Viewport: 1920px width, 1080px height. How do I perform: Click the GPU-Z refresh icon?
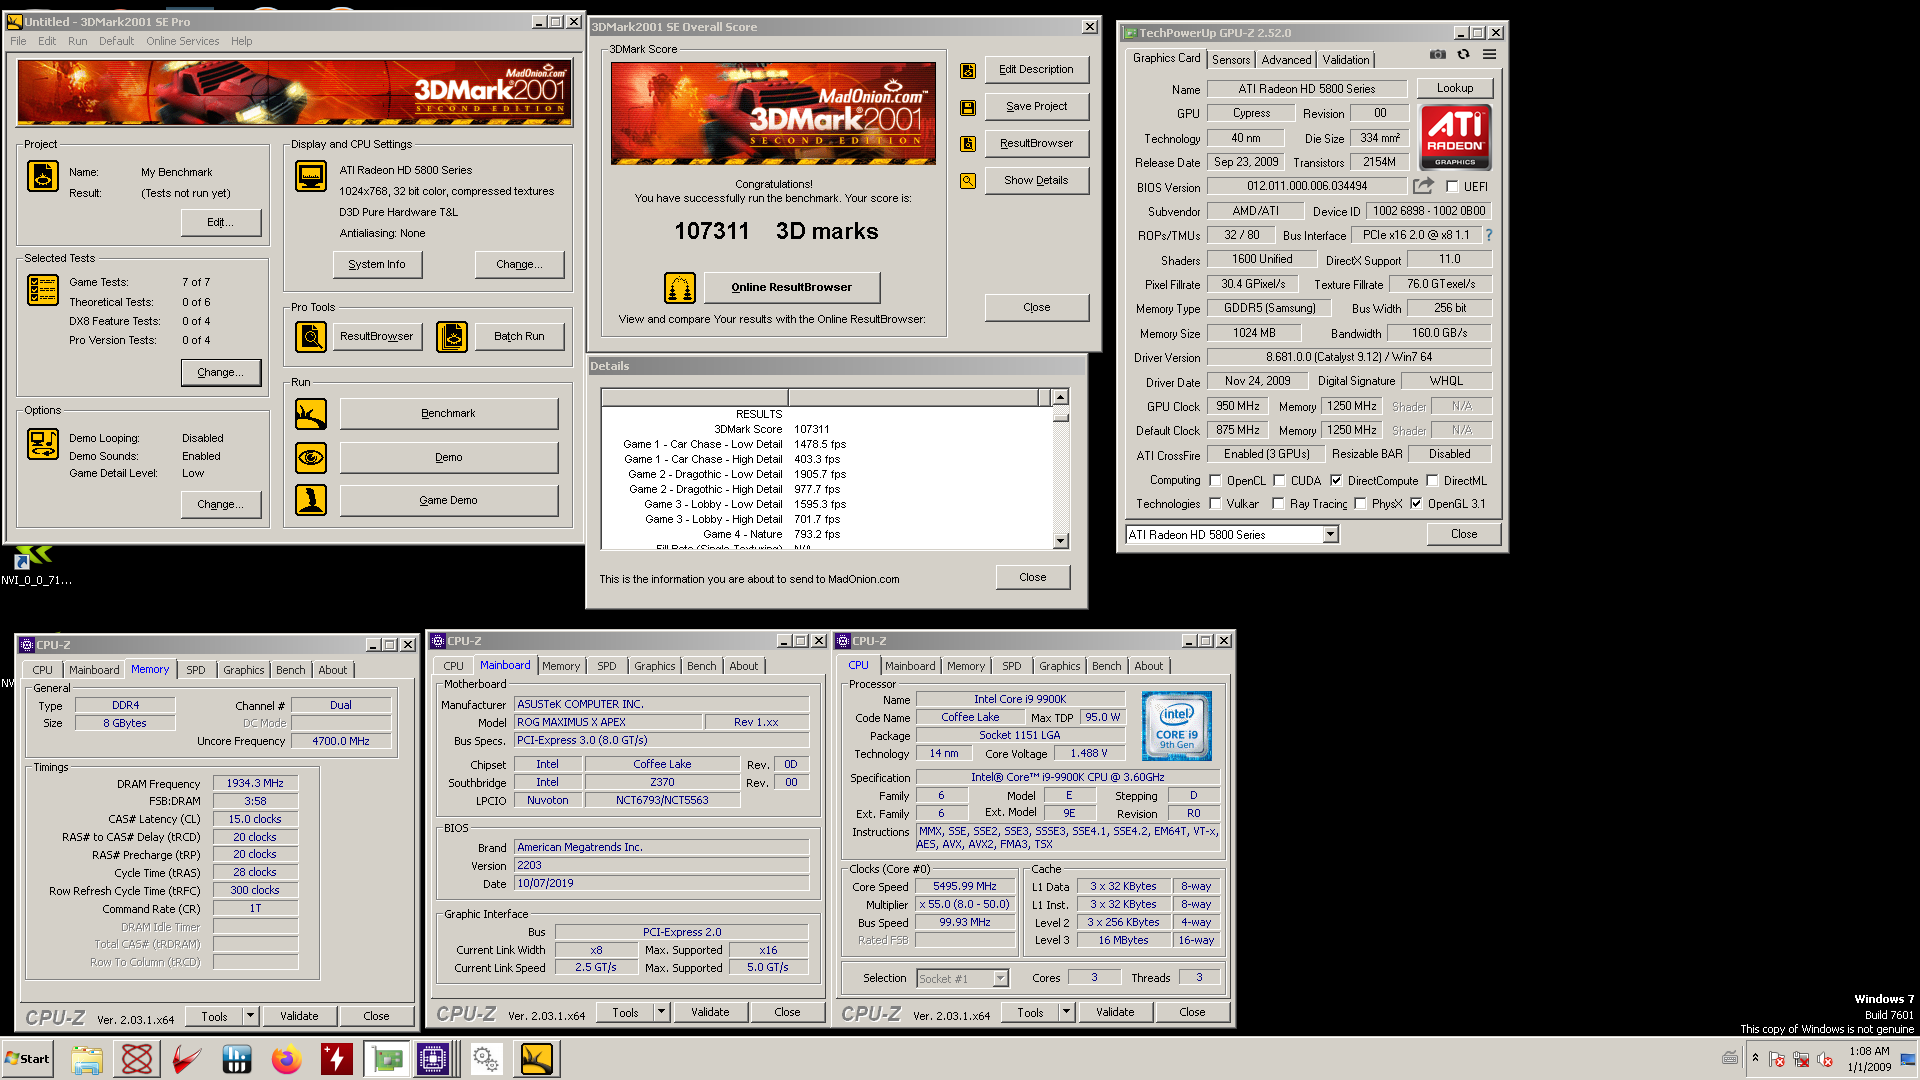1463,55
